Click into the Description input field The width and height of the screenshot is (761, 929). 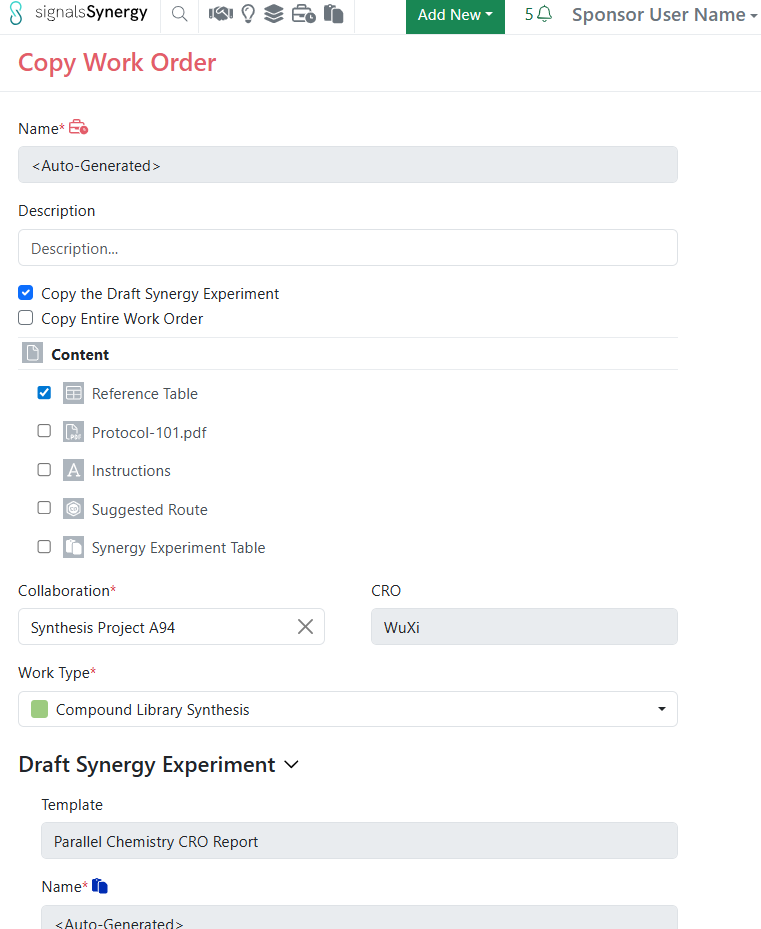[347, 248]
